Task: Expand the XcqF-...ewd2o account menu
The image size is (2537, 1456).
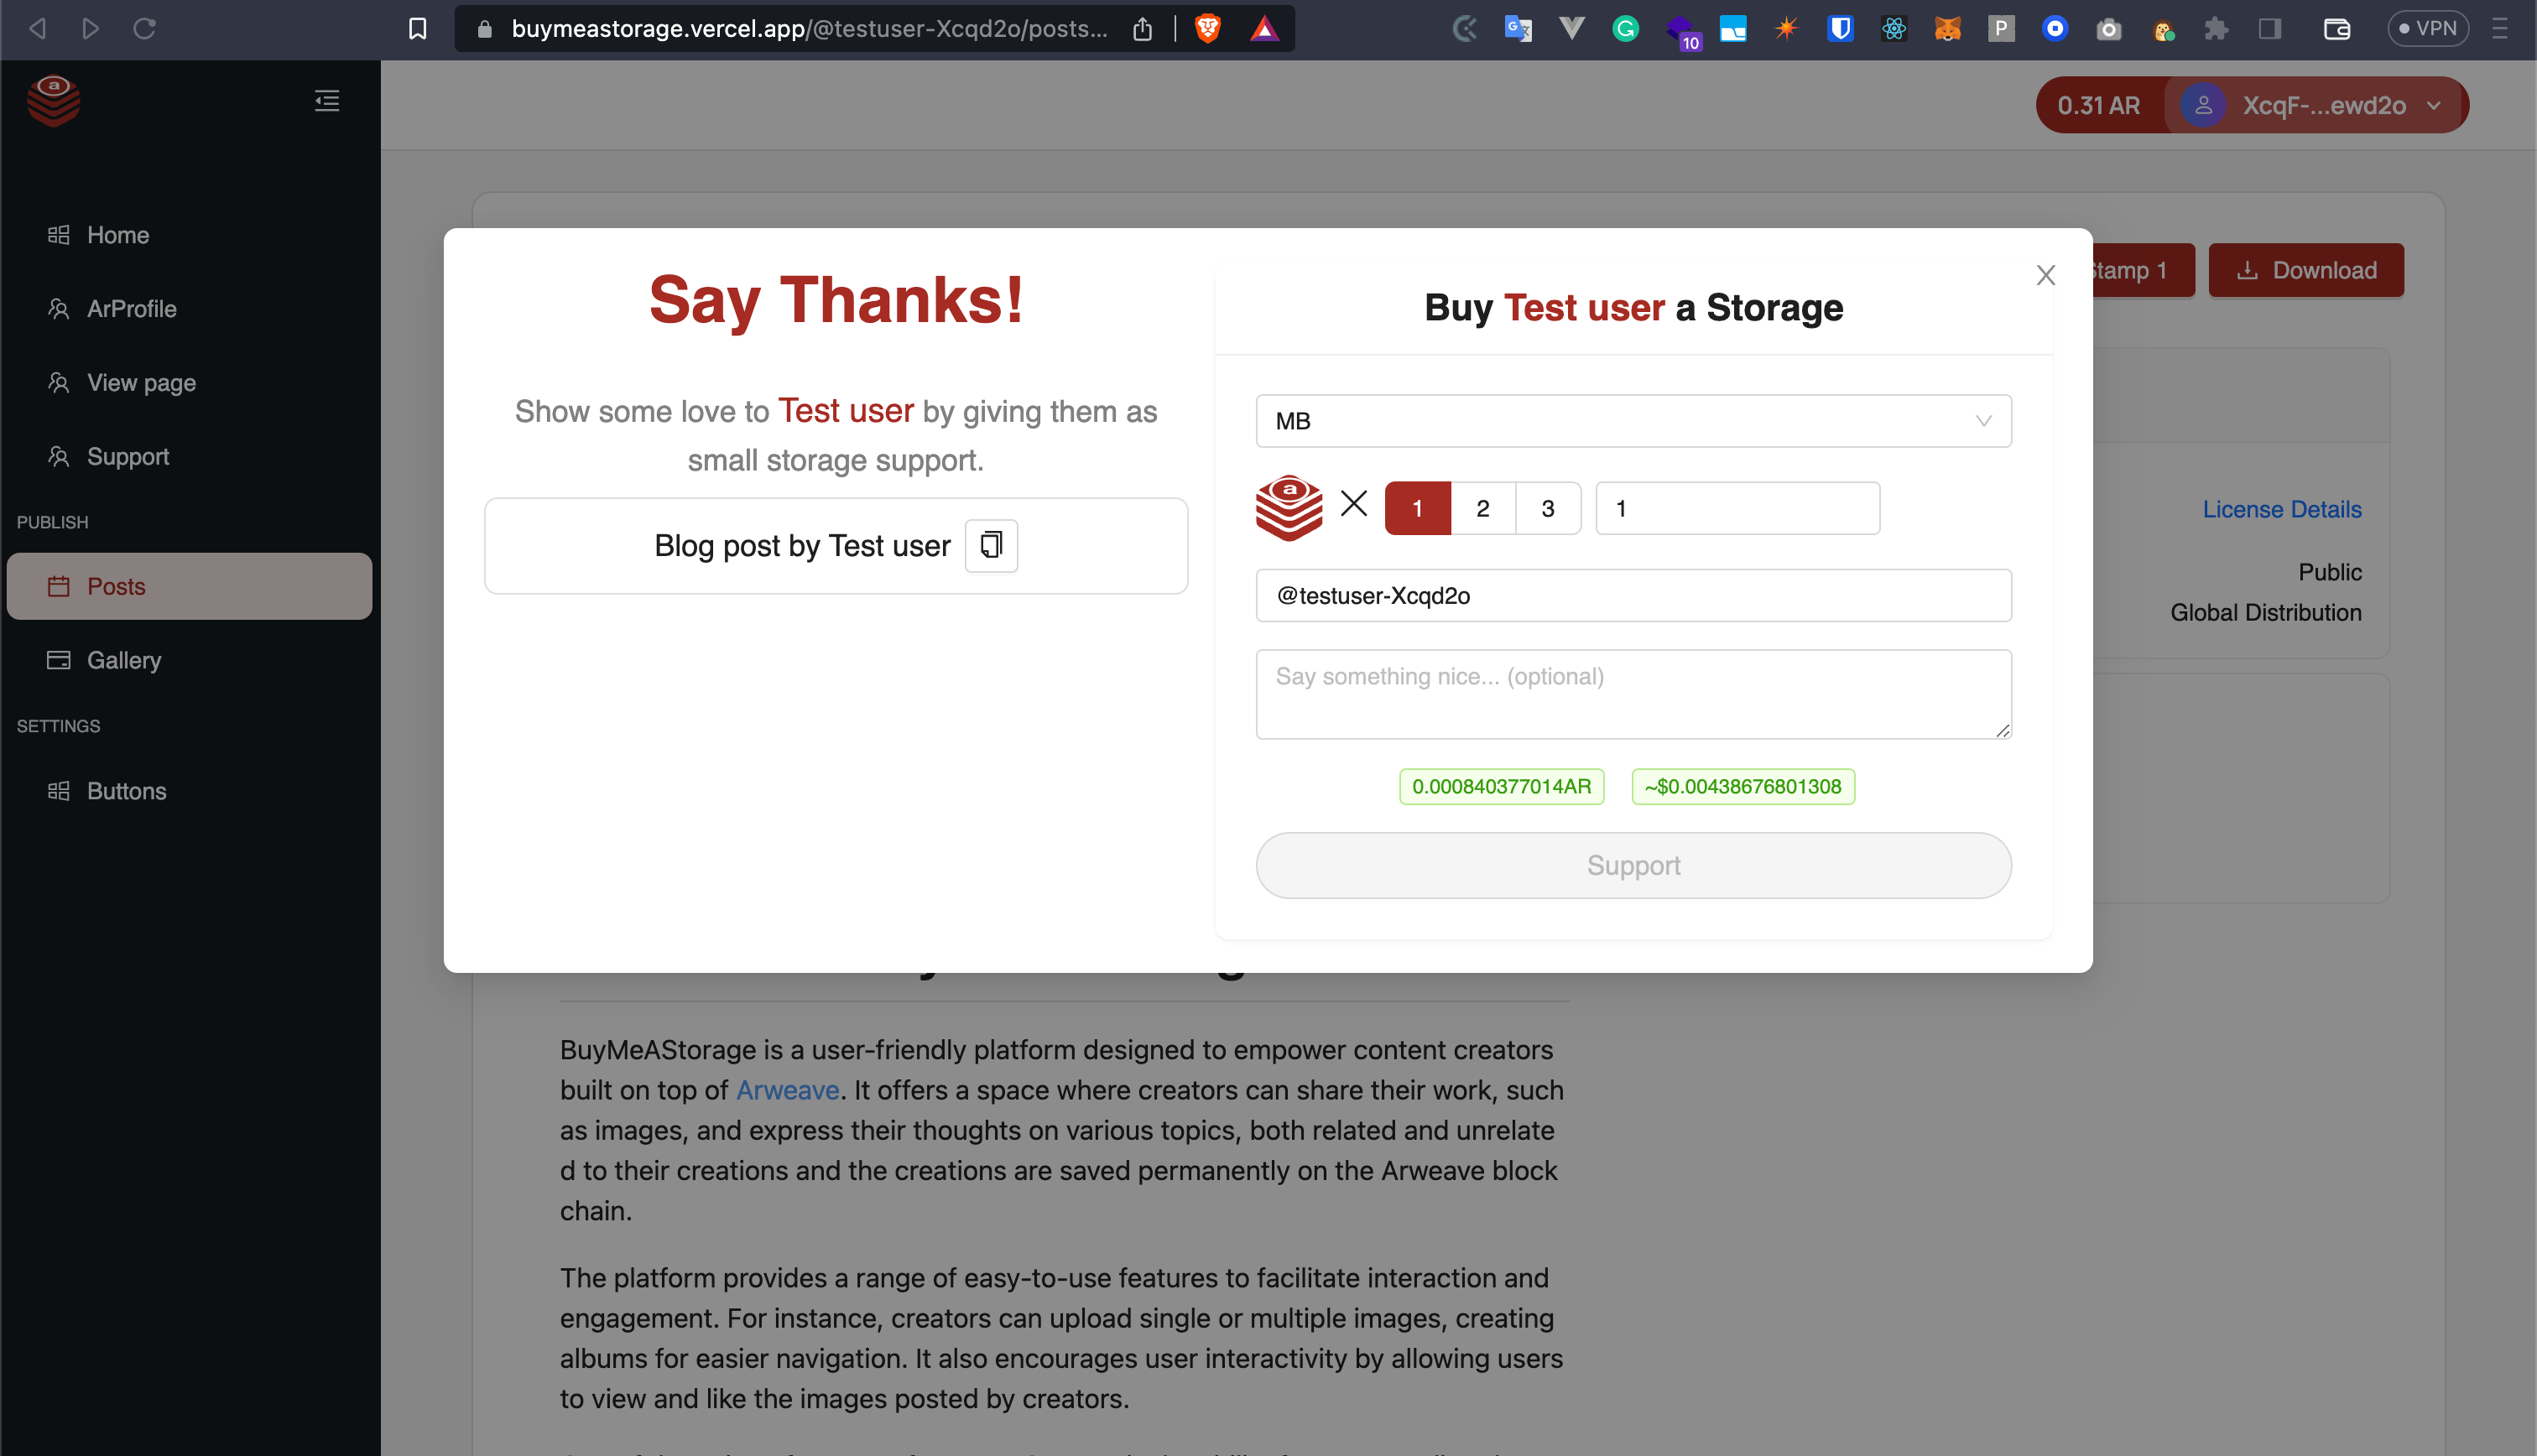Action: coord(2322,105)
